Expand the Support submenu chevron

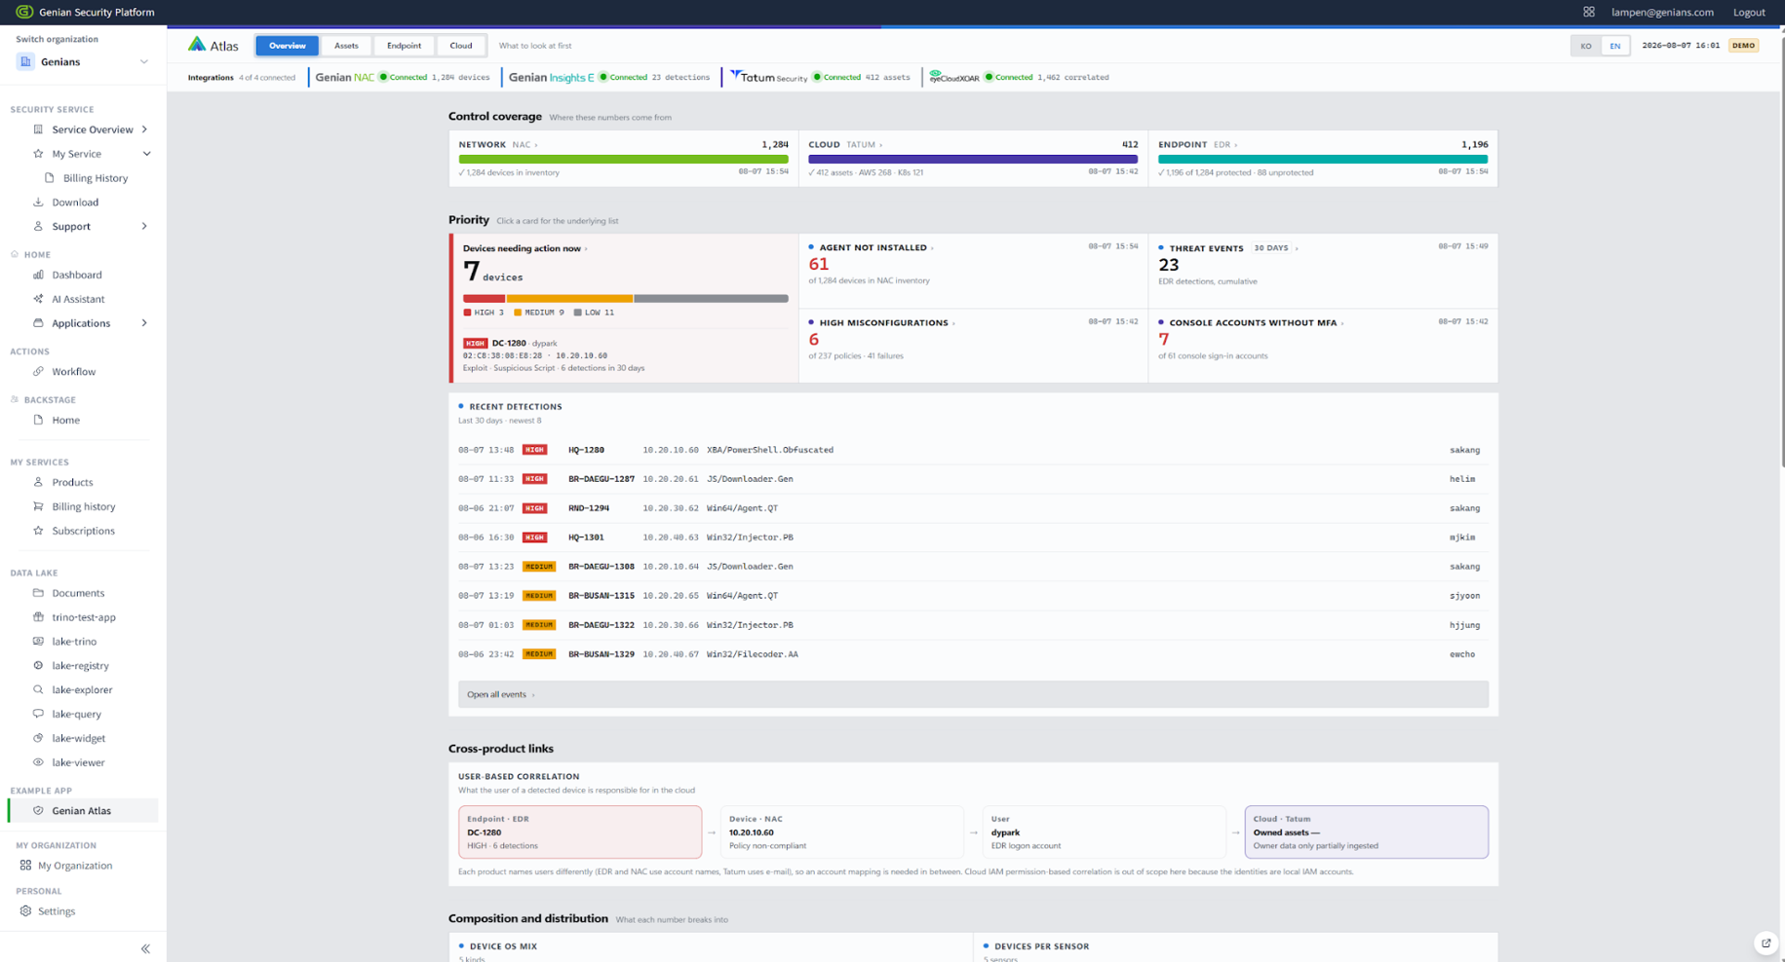(145, 226)
